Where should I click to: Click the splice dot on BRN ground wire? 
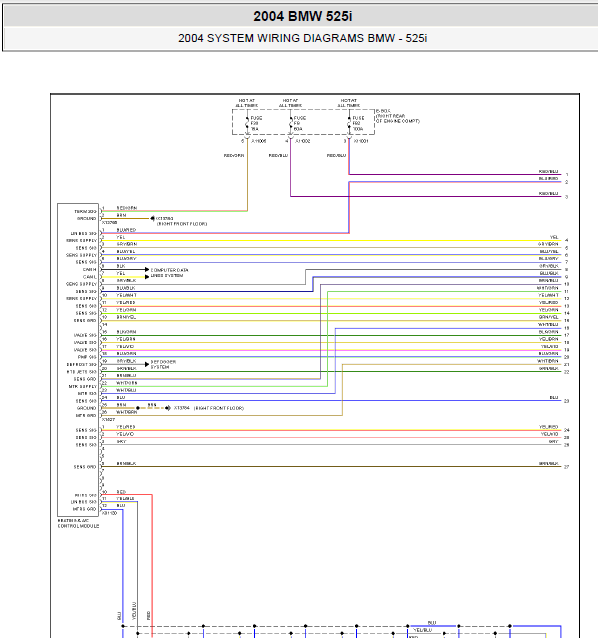click(x=138, y=408)
